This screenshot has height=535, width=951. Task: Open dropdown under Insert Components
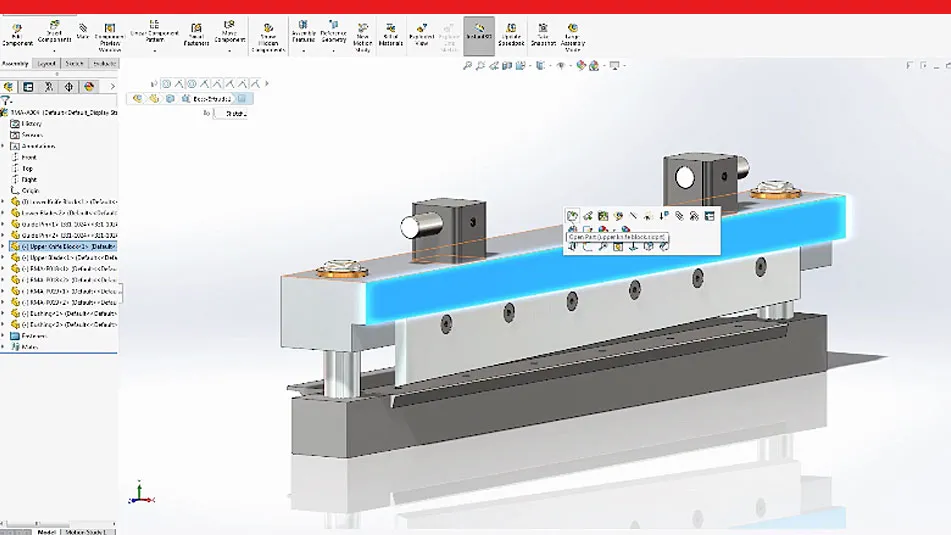click(55, 51)
